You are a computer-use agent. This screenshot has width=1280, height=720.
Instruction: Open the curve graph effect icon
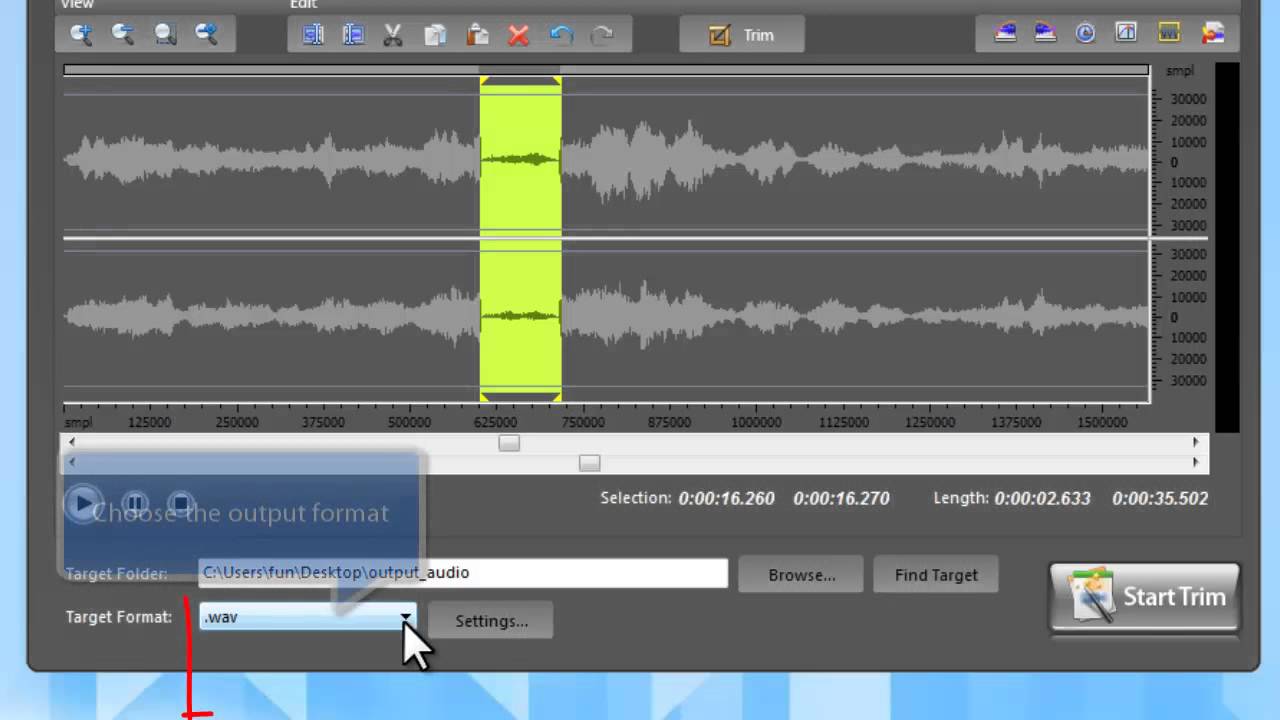1127,33
